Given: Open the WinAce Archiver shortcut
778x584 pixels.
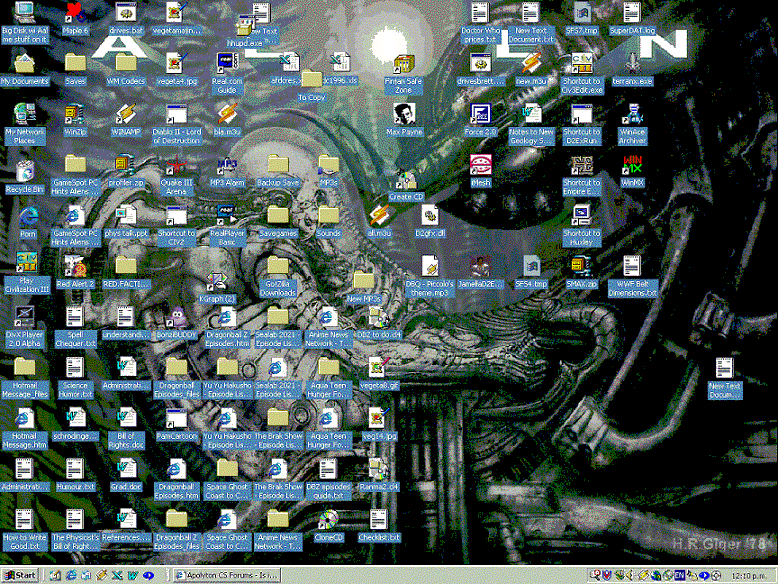Looking at the screenshot, I should 632,115.
